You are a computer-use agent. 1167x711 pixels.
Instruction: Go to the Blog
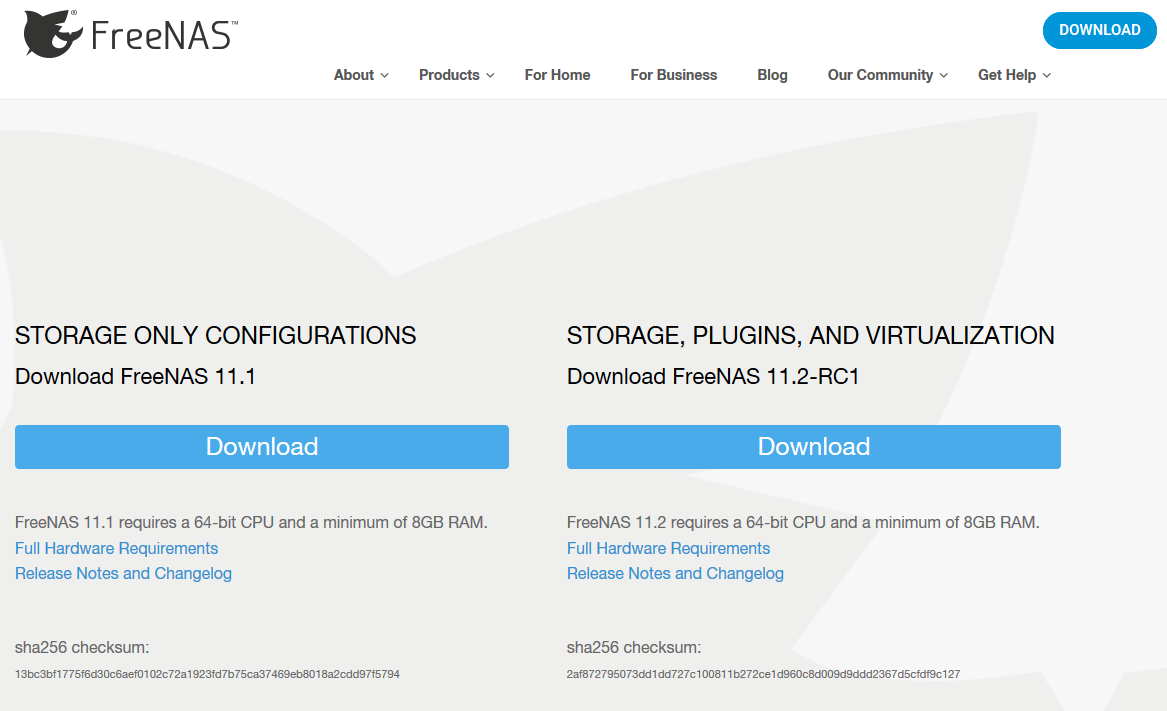[772, 75]
